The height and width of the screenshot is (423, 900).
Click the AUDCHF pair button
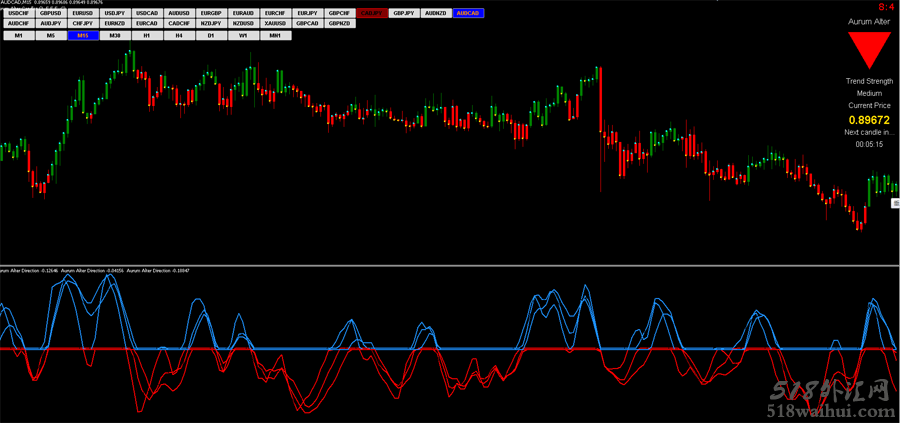19,23
